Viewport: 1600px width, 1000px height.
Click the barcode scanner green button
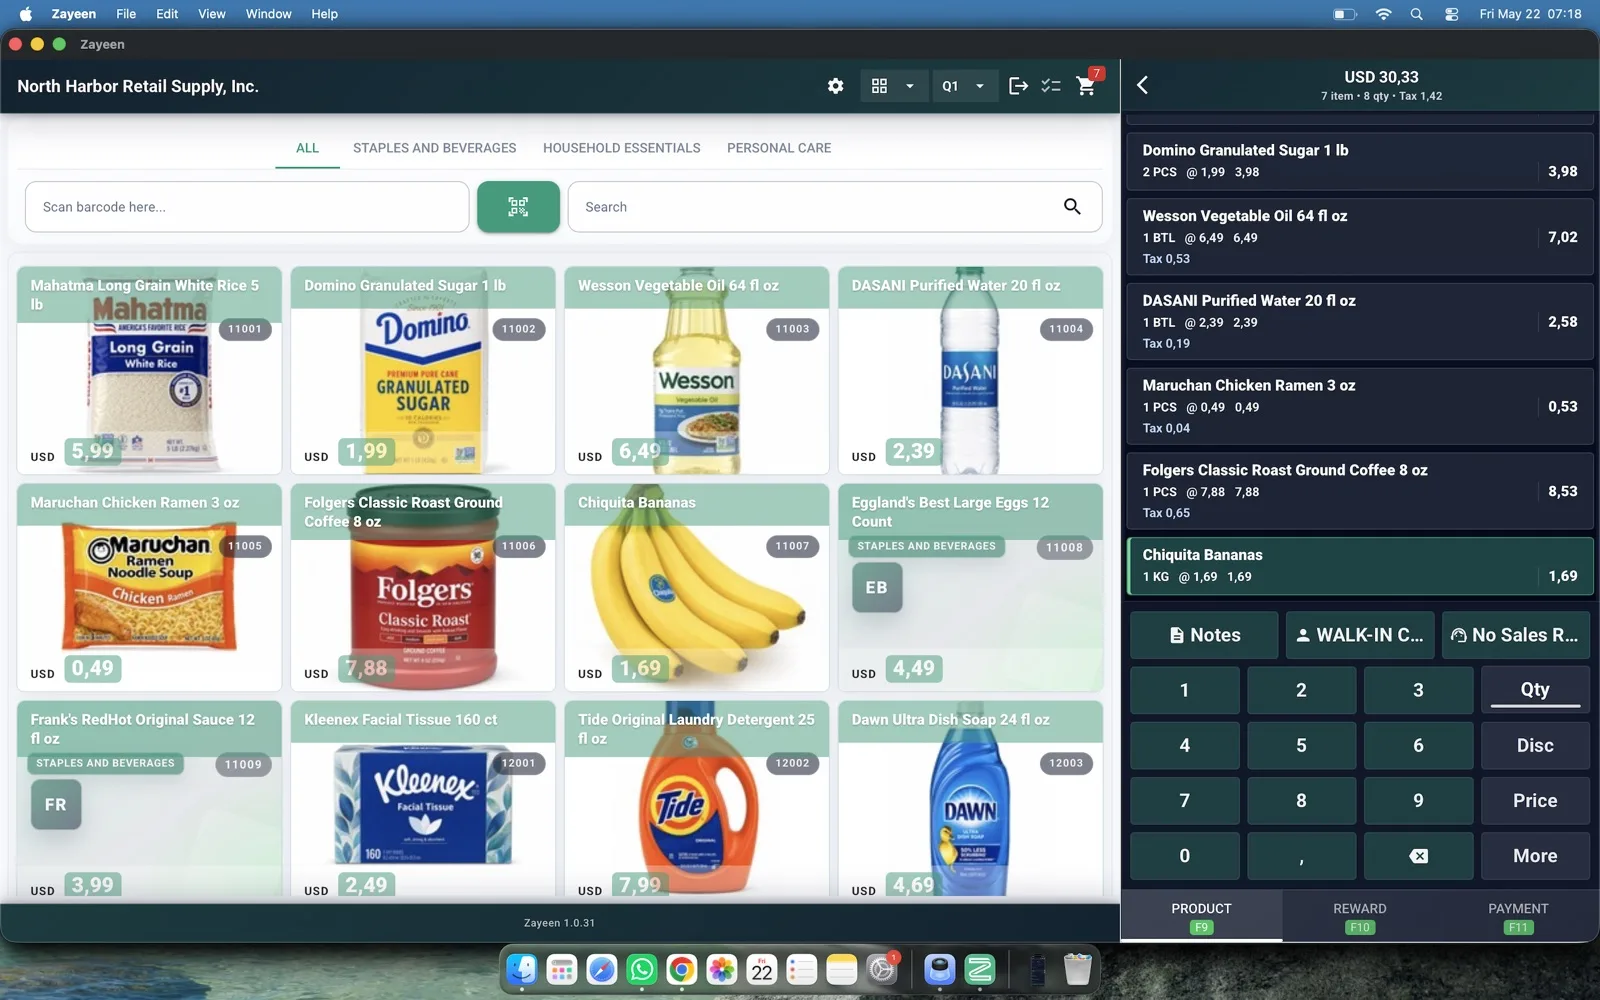click(x=518, y=207)
